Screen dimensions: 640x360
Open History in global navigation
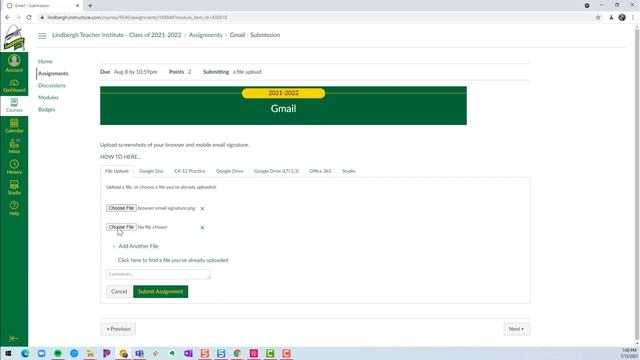(x=14, y=167)
